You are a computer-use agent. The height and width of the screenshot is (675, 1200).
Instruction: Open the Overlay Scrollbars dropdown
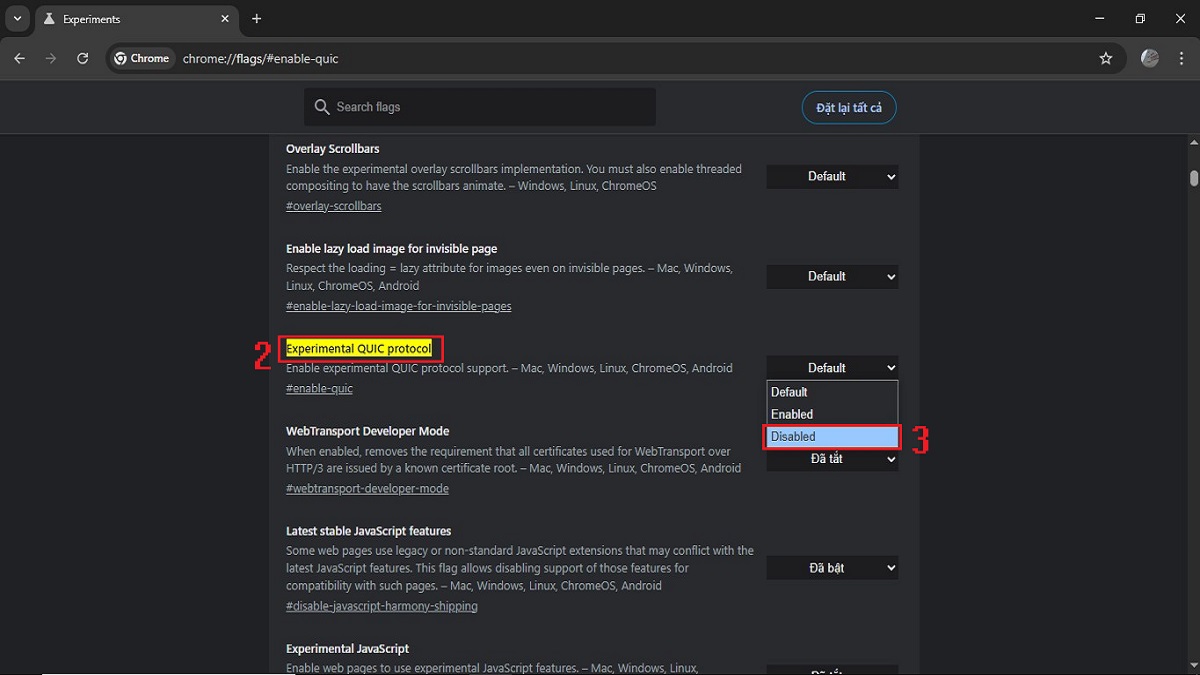tap(832, 177)
